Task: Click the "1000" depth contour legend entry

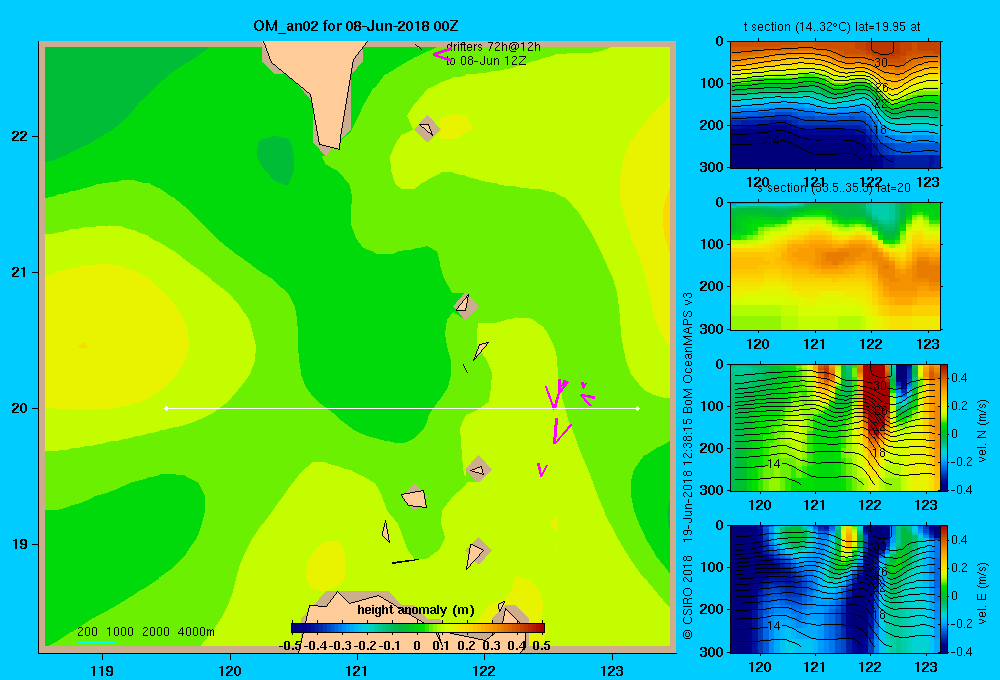Action: click(x=120, y=632)
